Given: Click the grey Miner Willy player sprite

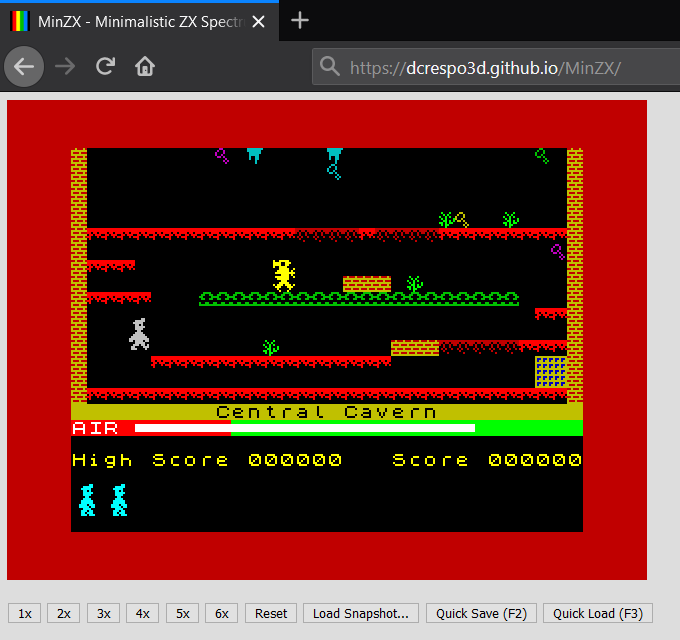Looking at the screenshot, I should click(x=139, y=334).
